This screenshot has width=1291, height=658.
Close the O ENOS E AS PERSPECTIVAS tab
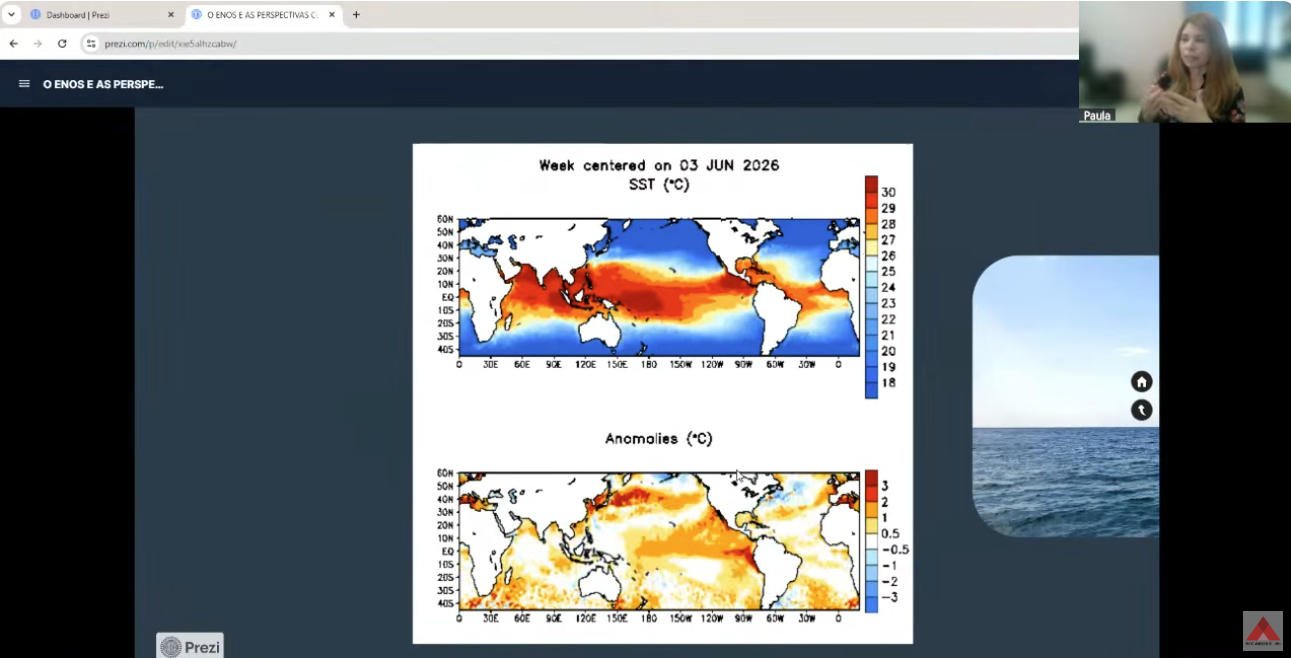pos(332,15)
